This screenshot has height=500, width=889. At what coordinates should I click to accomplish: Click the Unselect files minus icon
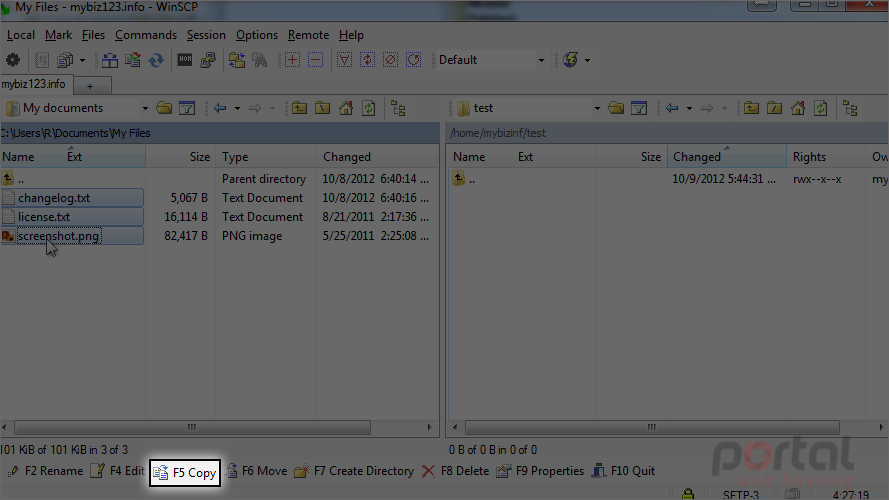(316, 60)
